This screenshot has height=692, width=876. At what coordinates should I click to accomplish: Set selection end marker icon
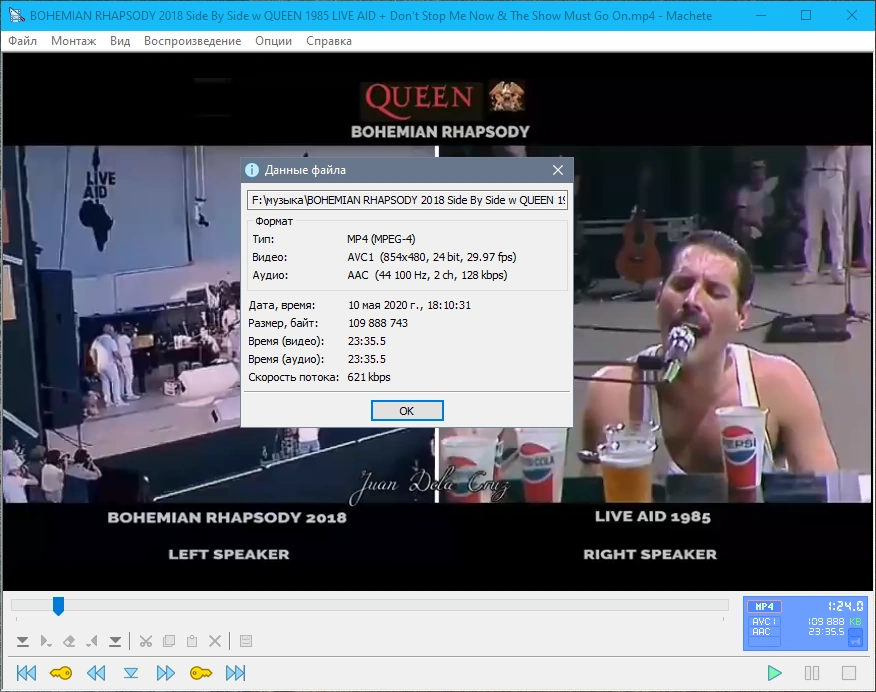(x=115, y=641)
